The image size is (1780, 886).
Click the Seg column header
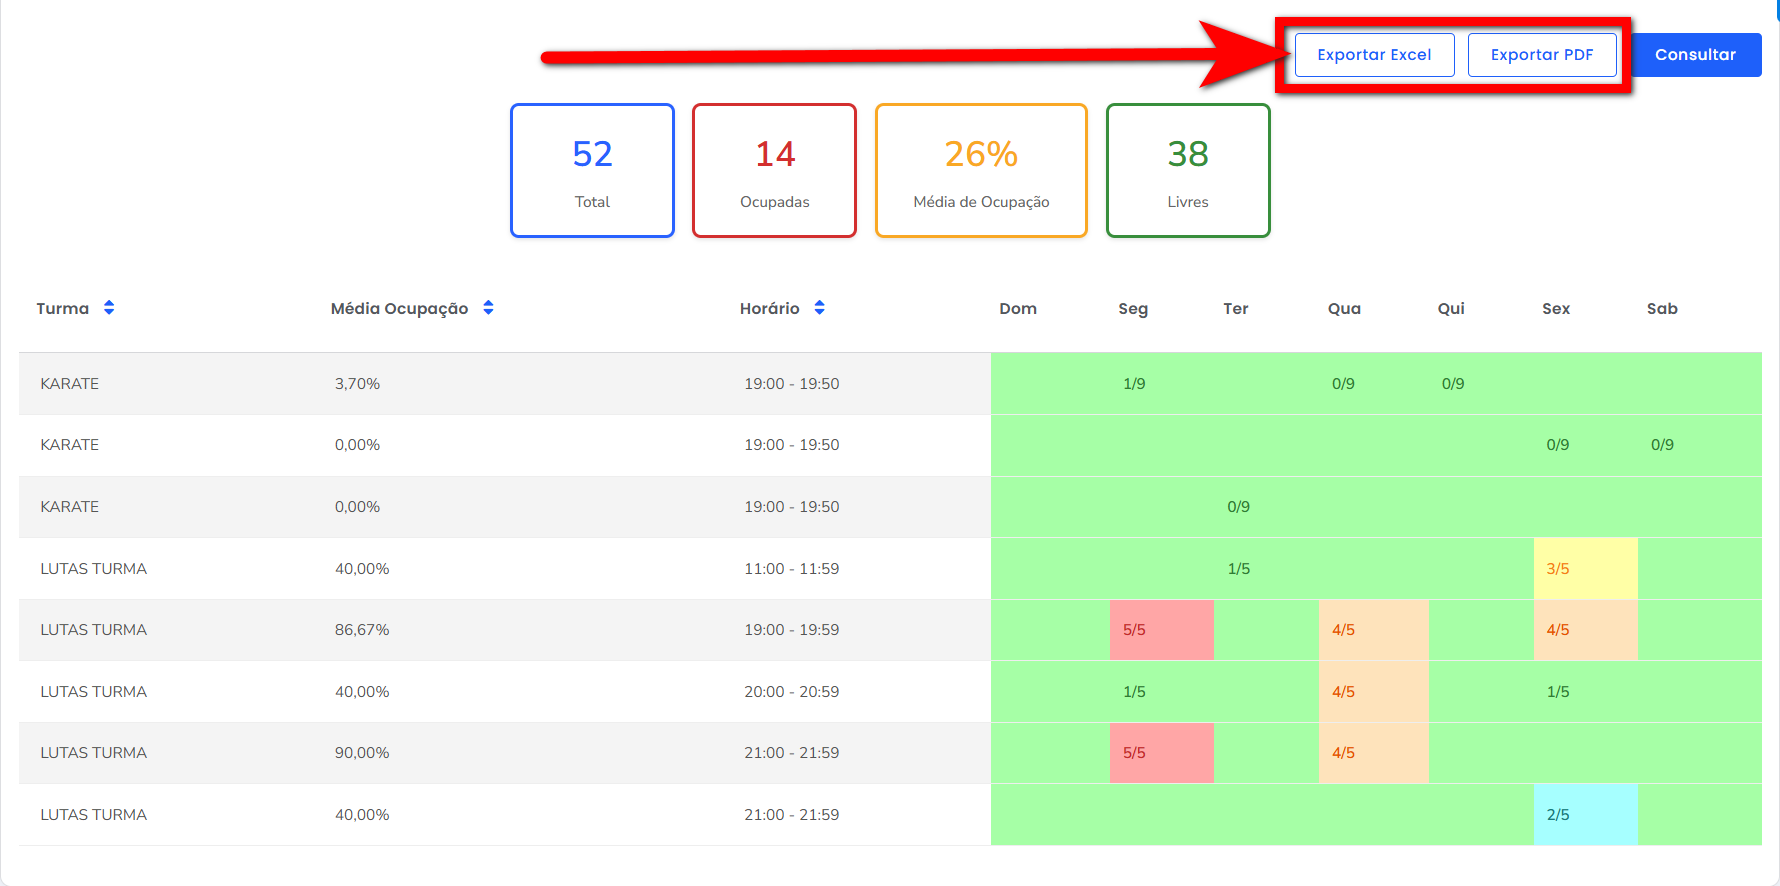click(x=1133, y=309)
